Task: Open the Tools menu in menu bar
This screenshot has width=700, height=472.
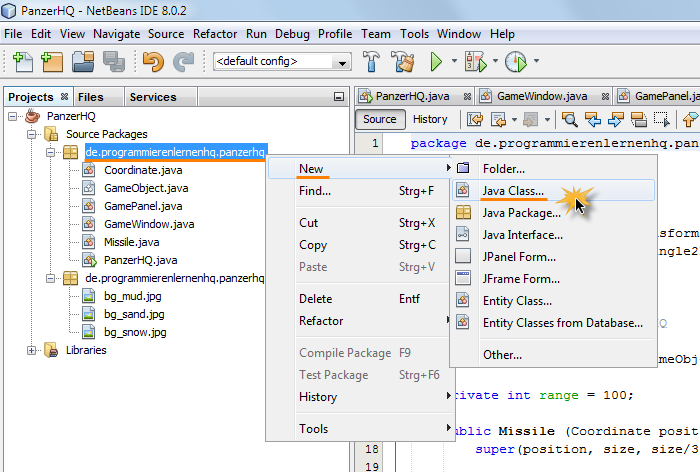Action: click(414, 34)
